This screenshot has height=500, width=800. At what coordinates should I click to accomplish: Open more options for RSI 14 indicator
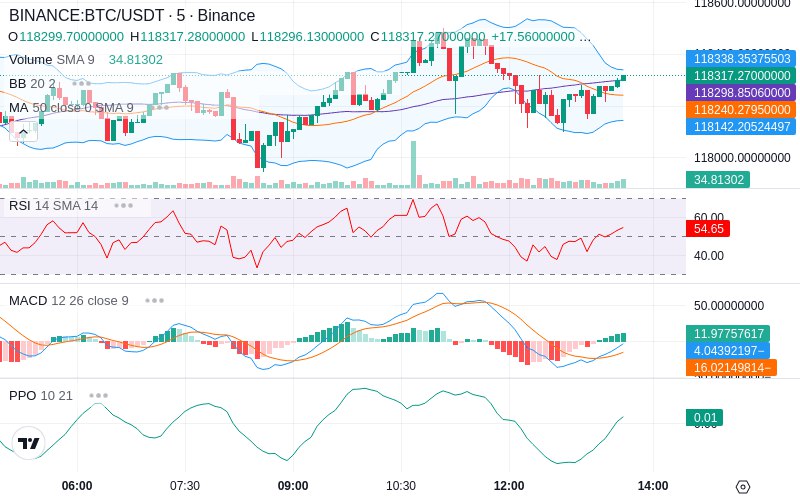123,206
